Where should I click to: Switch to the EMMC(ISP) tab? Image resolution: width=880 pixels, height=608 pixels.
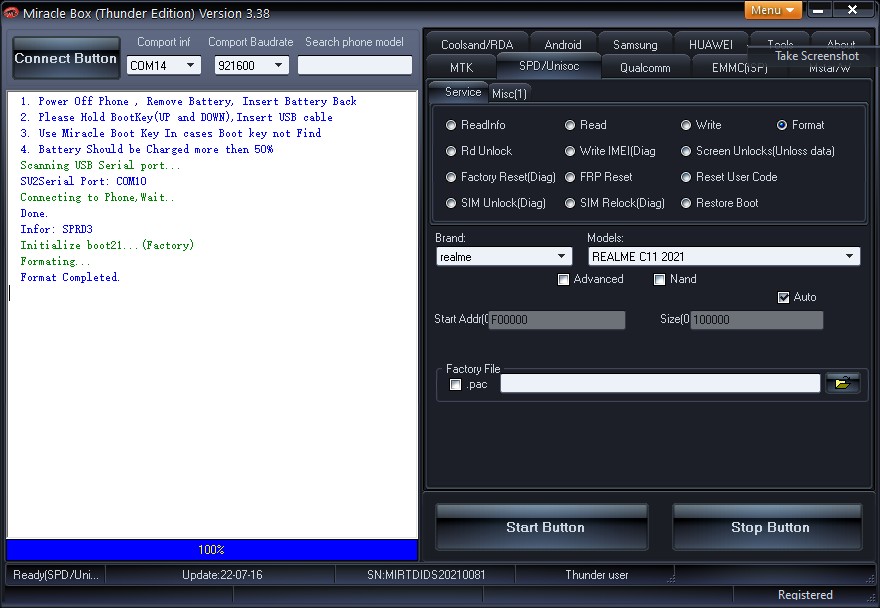click(x=739, y=67)
